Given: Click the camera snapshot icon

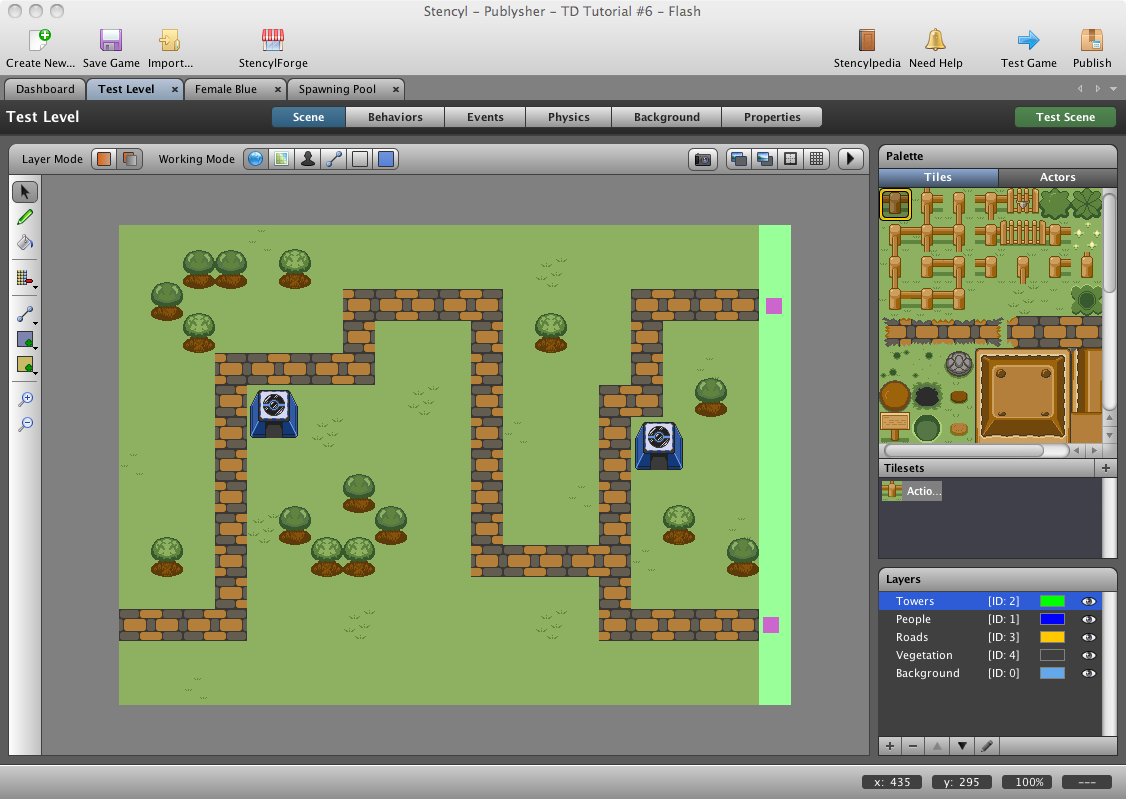Looking at the screenshot, I should pos(703,159).
